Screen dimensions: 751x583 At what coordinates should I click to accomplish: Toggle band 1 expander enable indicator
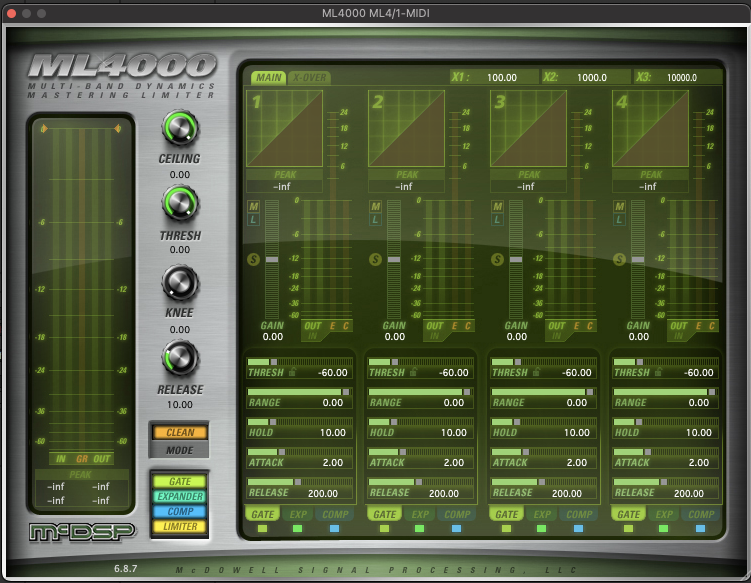pos(297,528)
